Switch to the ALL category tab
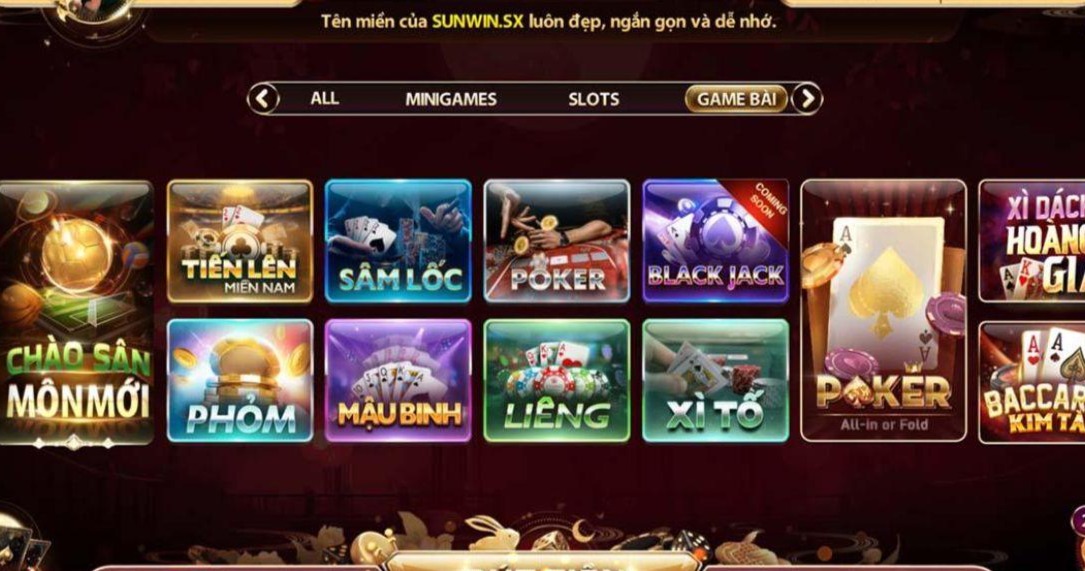Viewport: 1085px width, 571px height. [x=325, y=98]
